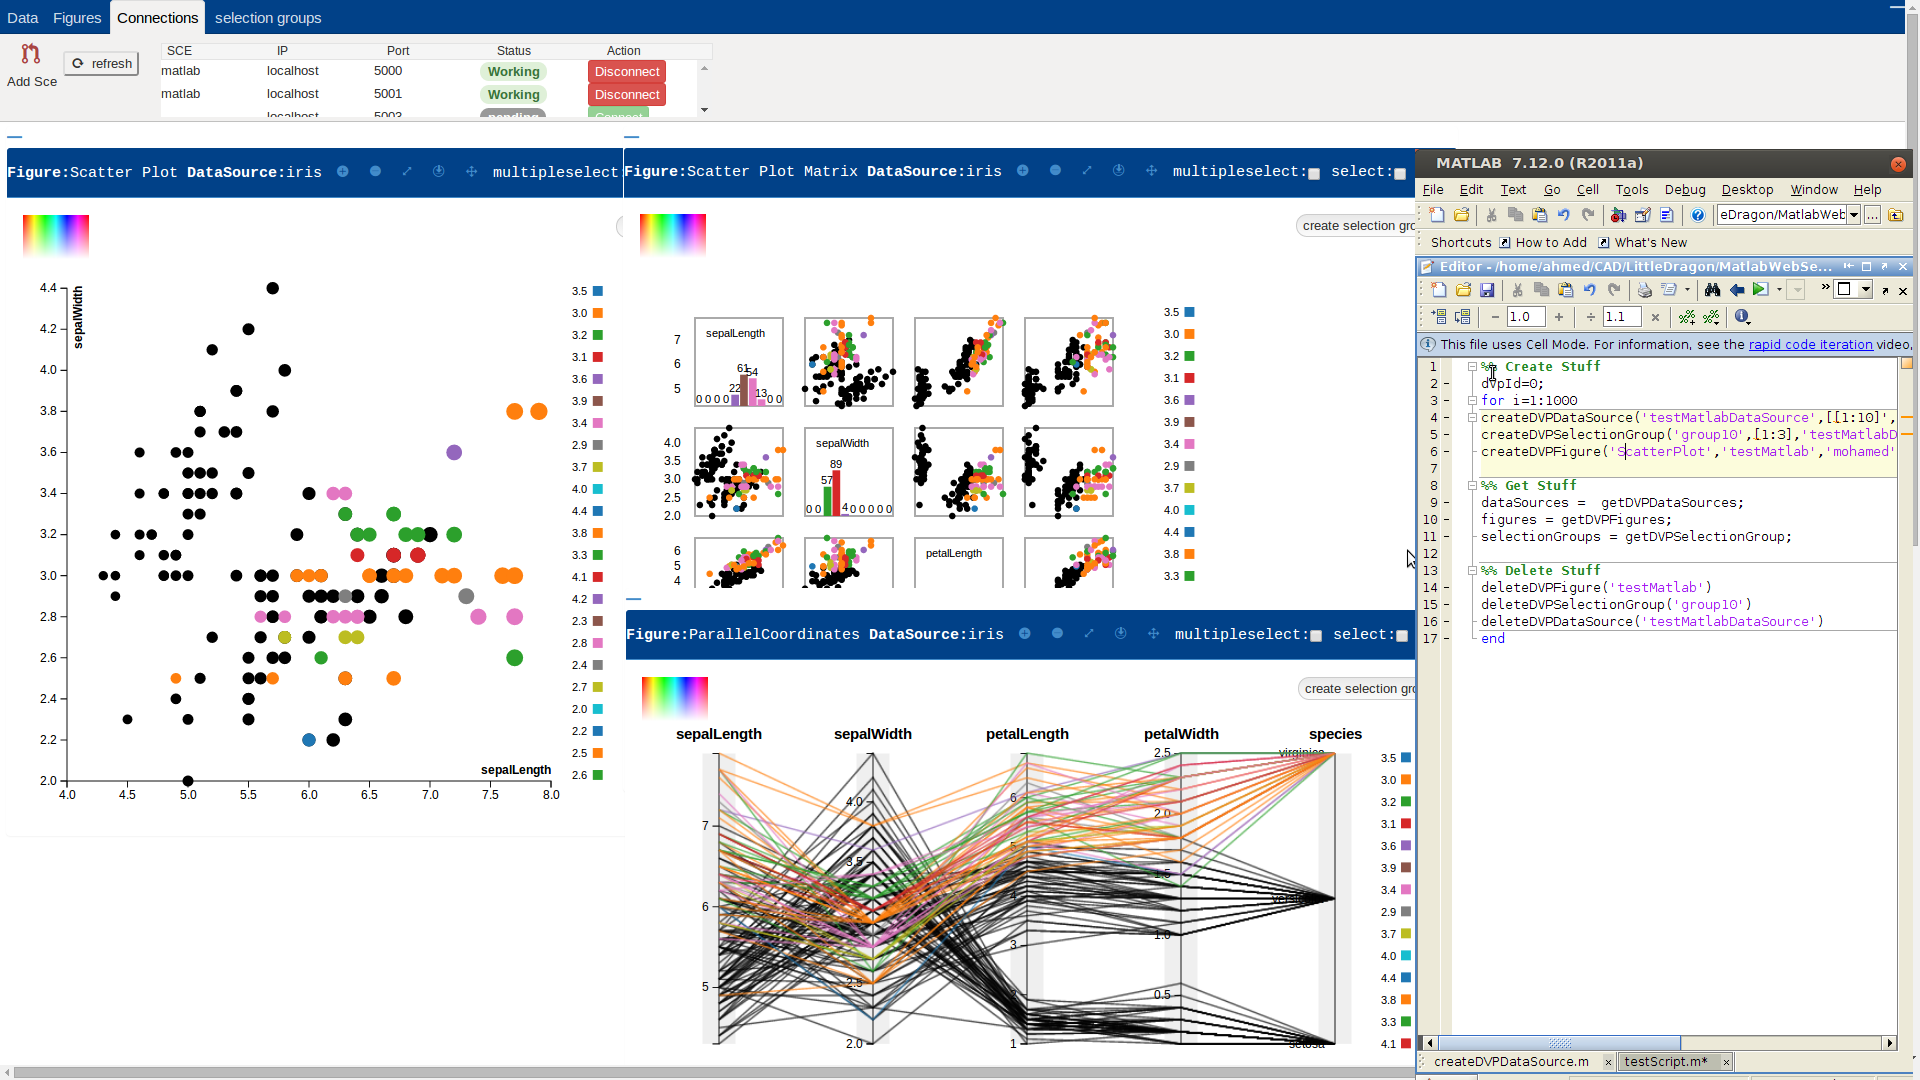Open the Figures tab
Image resolution: width=1920 pixels, height=1080 pixels.
point(77,18)
